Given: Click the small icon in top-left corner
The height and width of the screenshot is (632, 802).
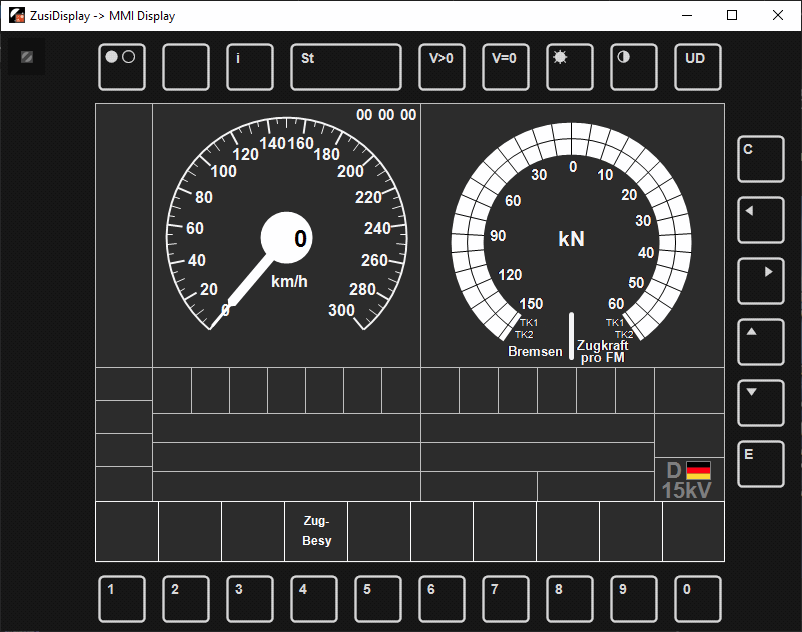Looking at the screenshot, I should coord(27,58).
